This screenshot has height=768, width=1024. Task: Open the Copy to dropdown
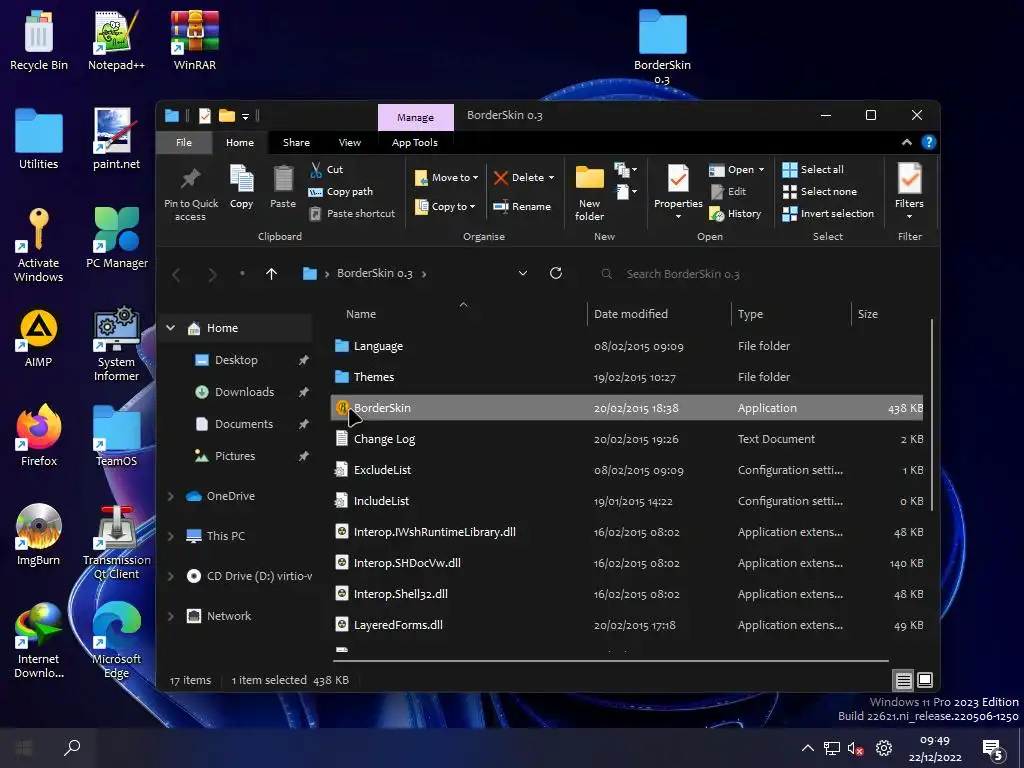pos(445,207)
